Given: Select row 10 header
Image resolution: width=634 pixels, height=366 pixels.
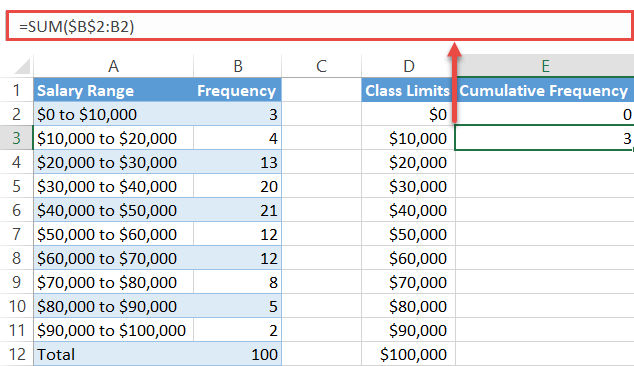Looking at the screenshot, I should [x=17, y=306].
